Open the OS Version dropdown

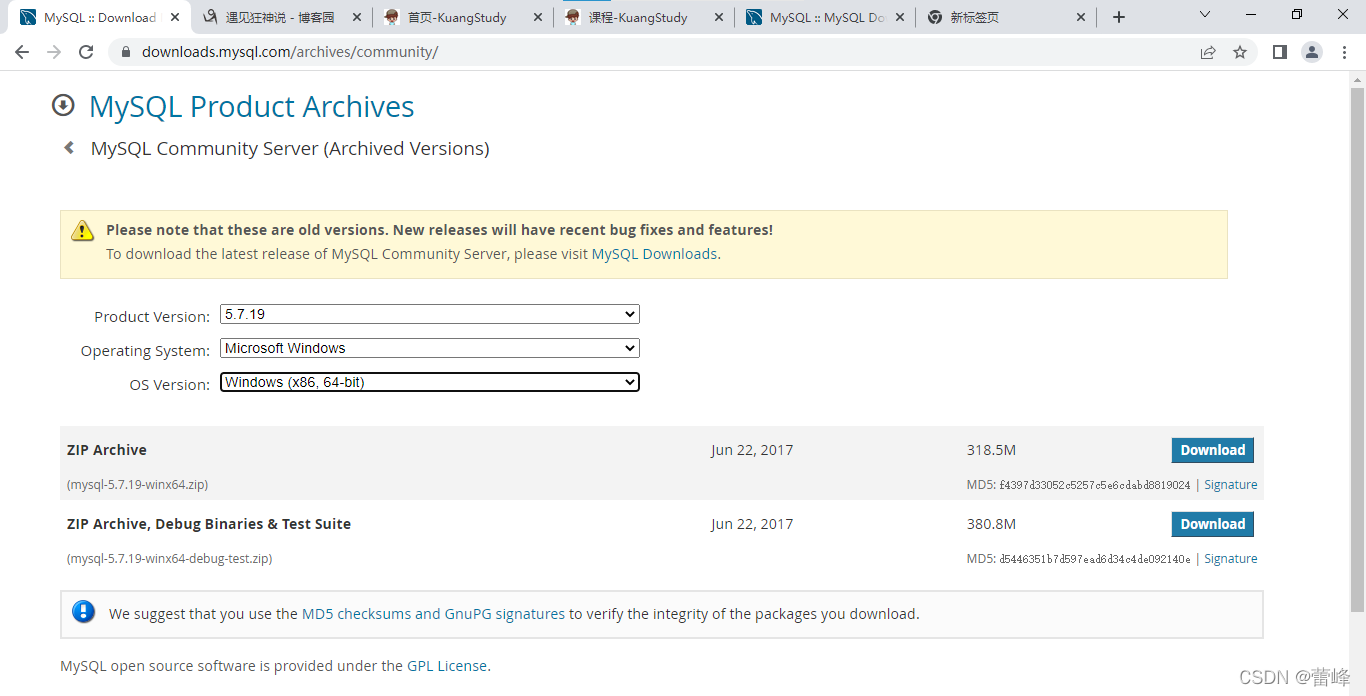click(430, 382)
